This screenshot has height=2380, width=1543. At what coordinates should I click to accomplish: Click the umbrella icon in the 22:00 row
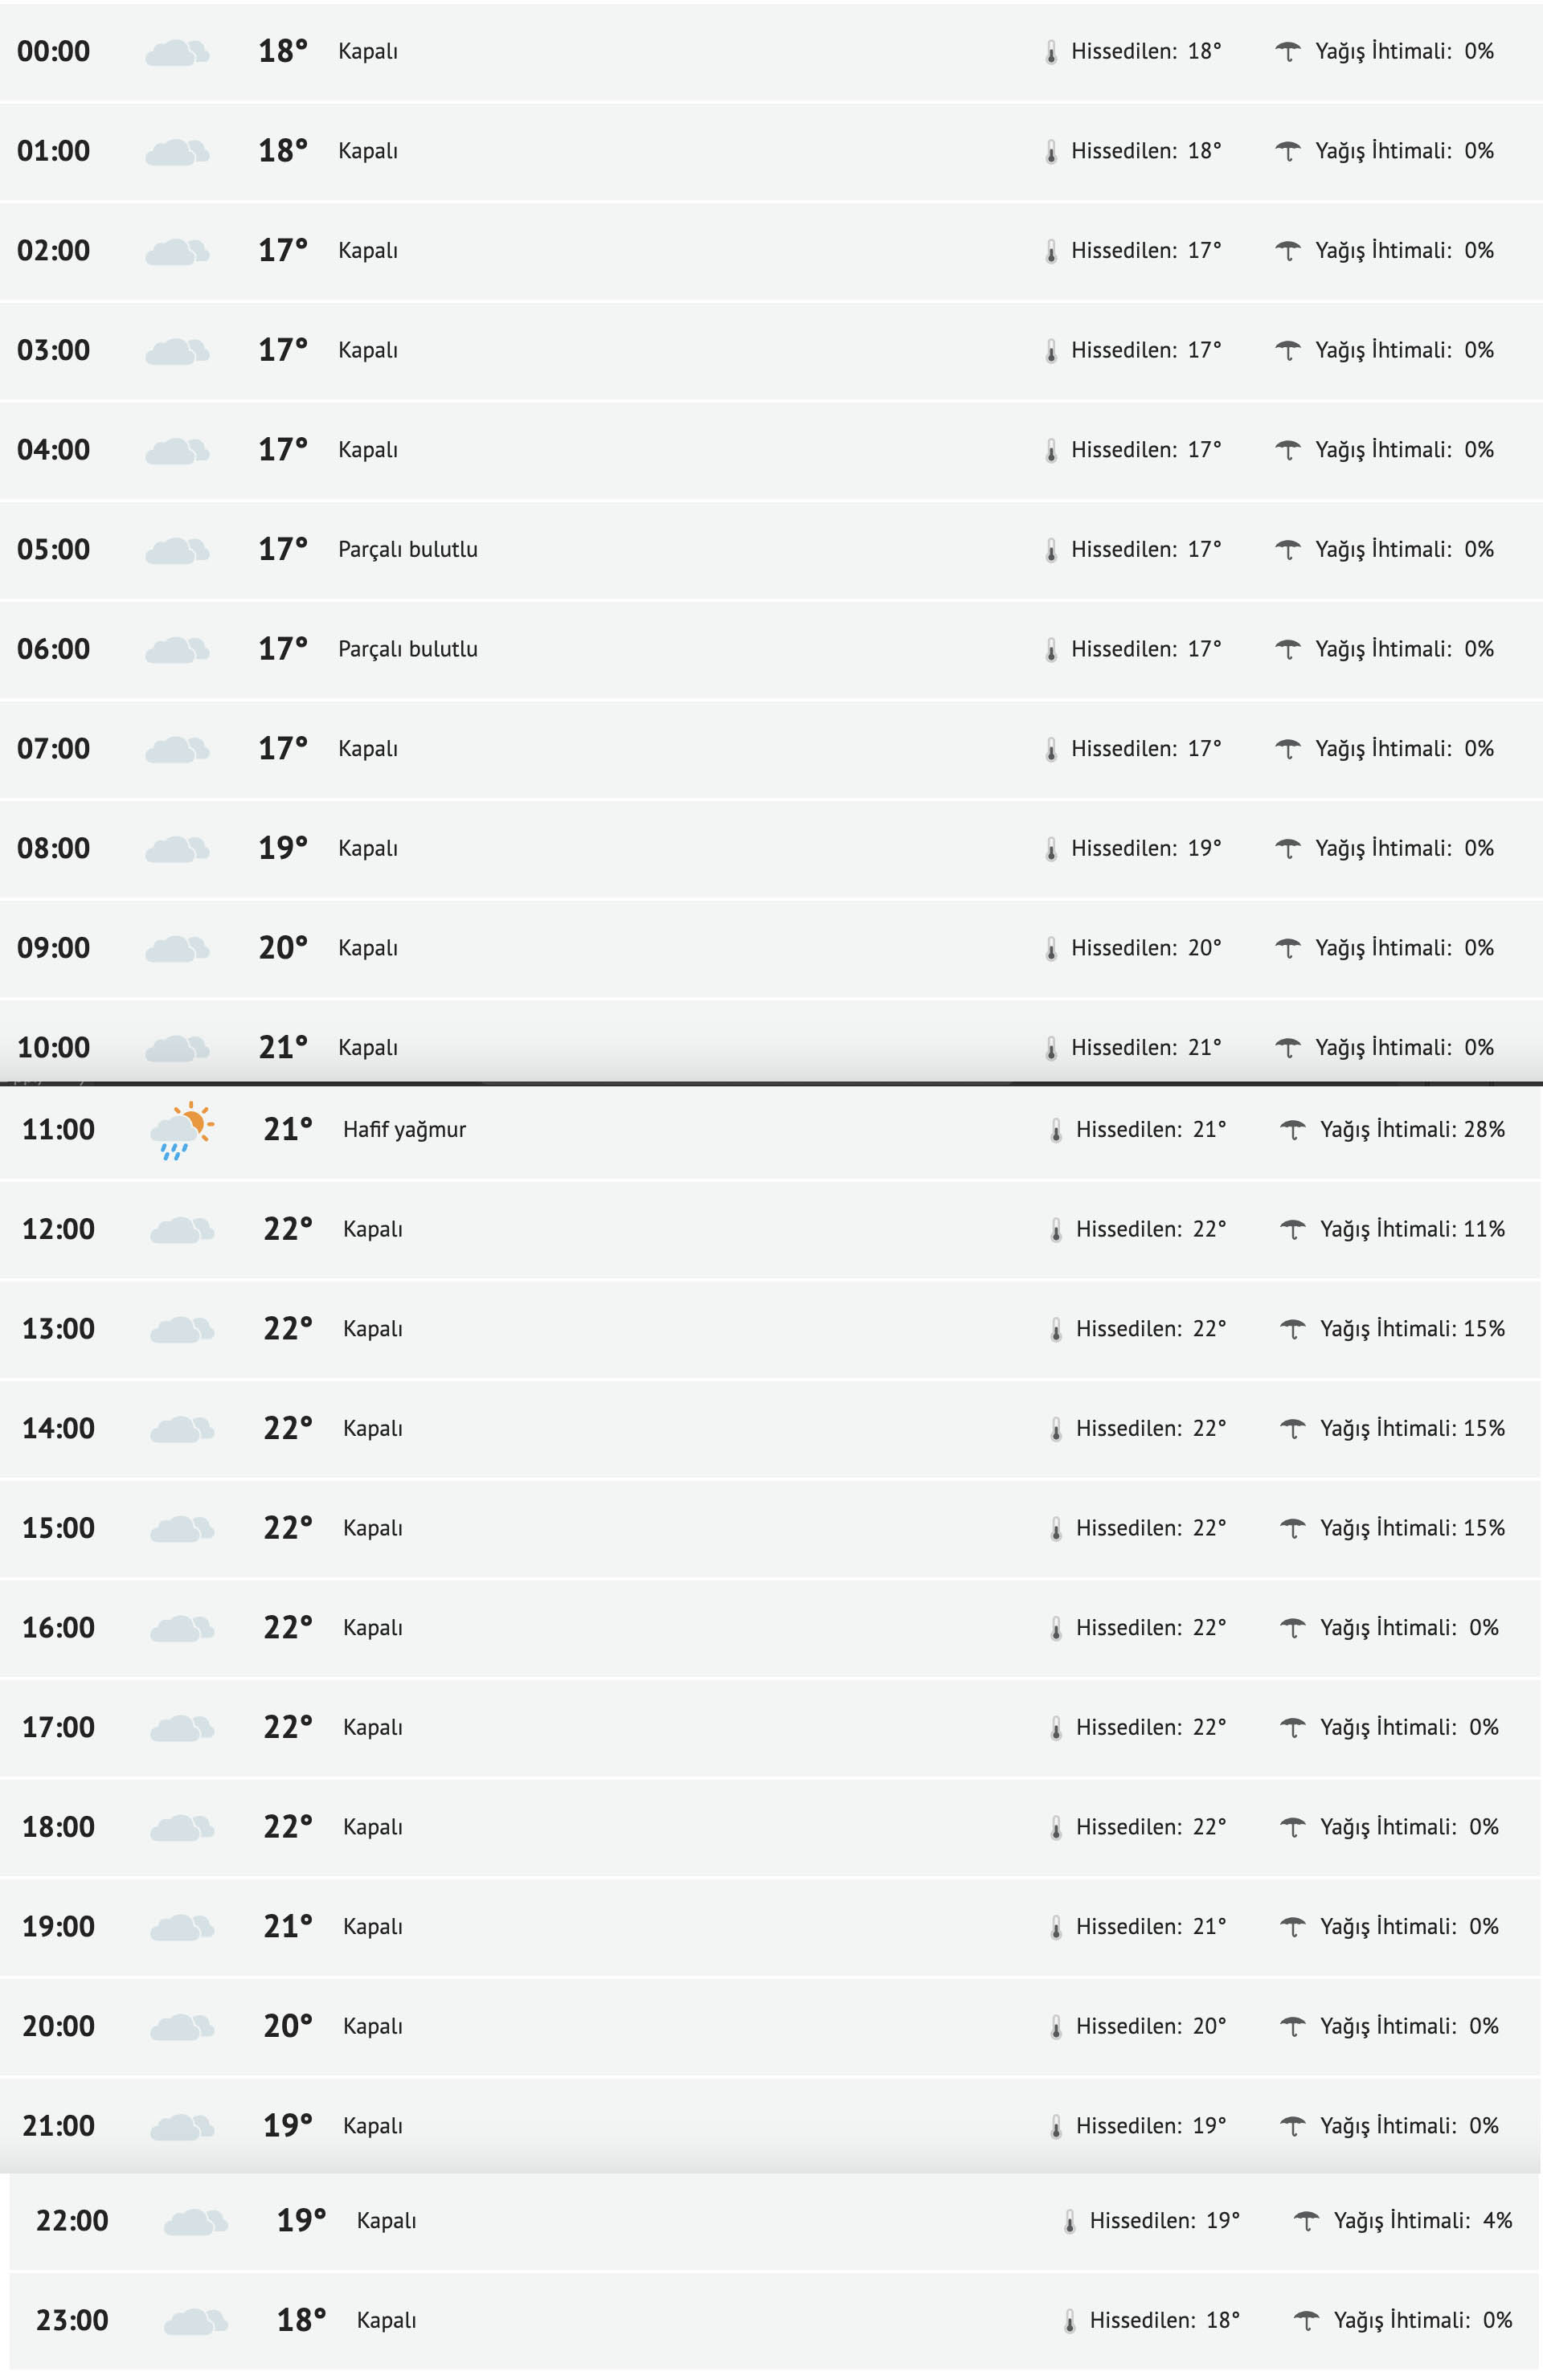point(1306,2221)
